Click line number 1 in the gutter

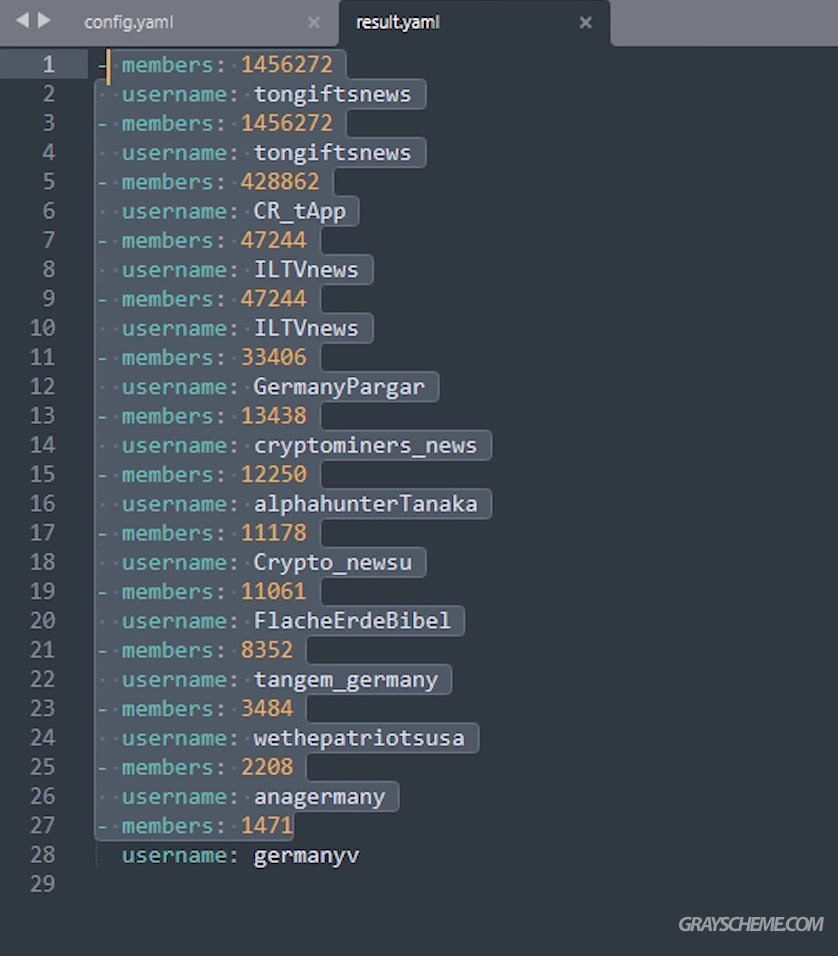[x=49, y=65]
